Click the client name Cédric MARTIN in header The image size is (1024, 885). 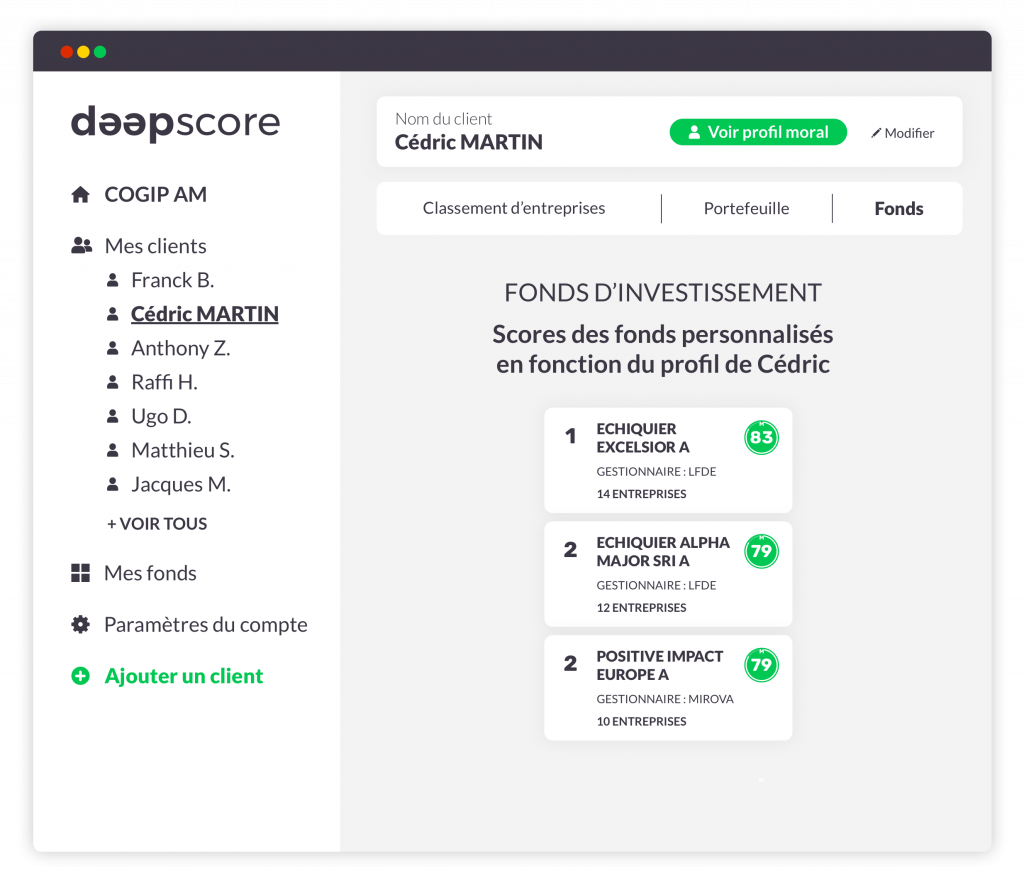pyautogui.click(x=468, y=142)
